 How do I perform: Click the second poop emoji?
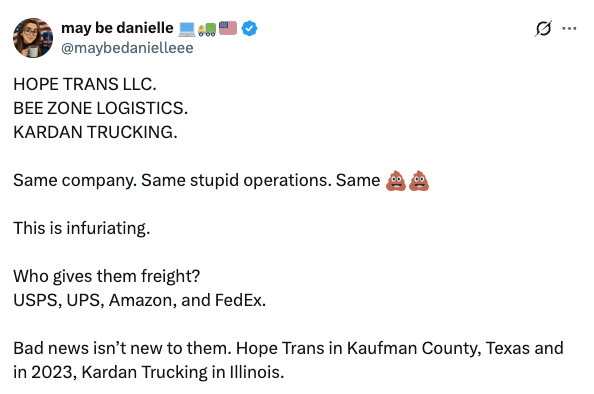(419, 181)
